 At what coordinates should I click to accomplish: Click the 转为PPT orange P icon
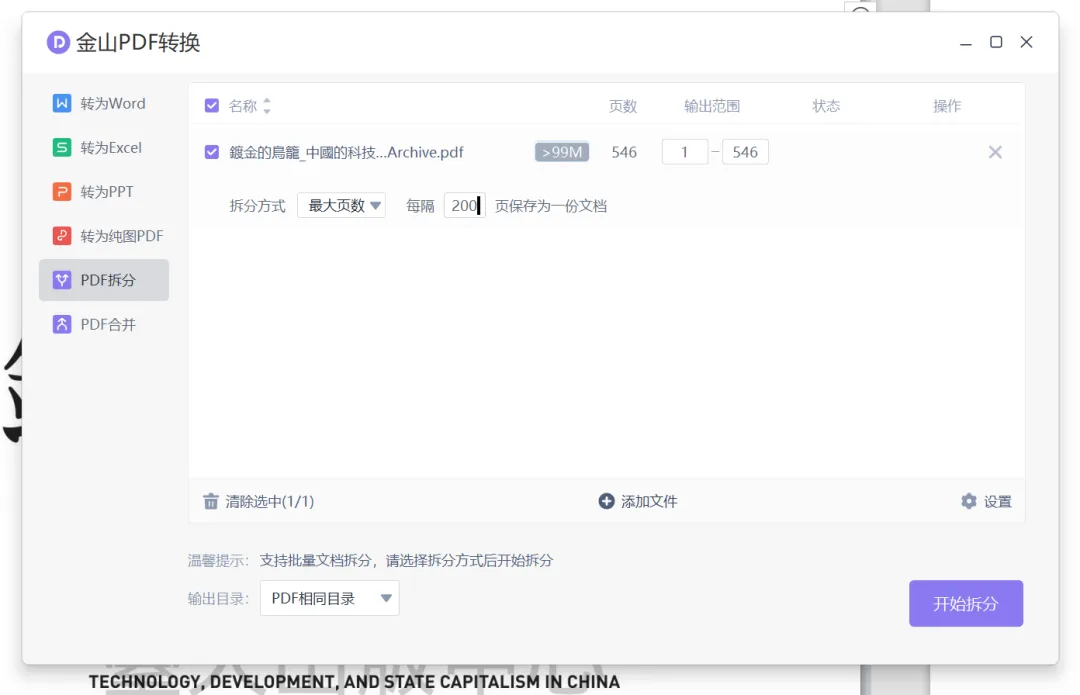[62, 191]
